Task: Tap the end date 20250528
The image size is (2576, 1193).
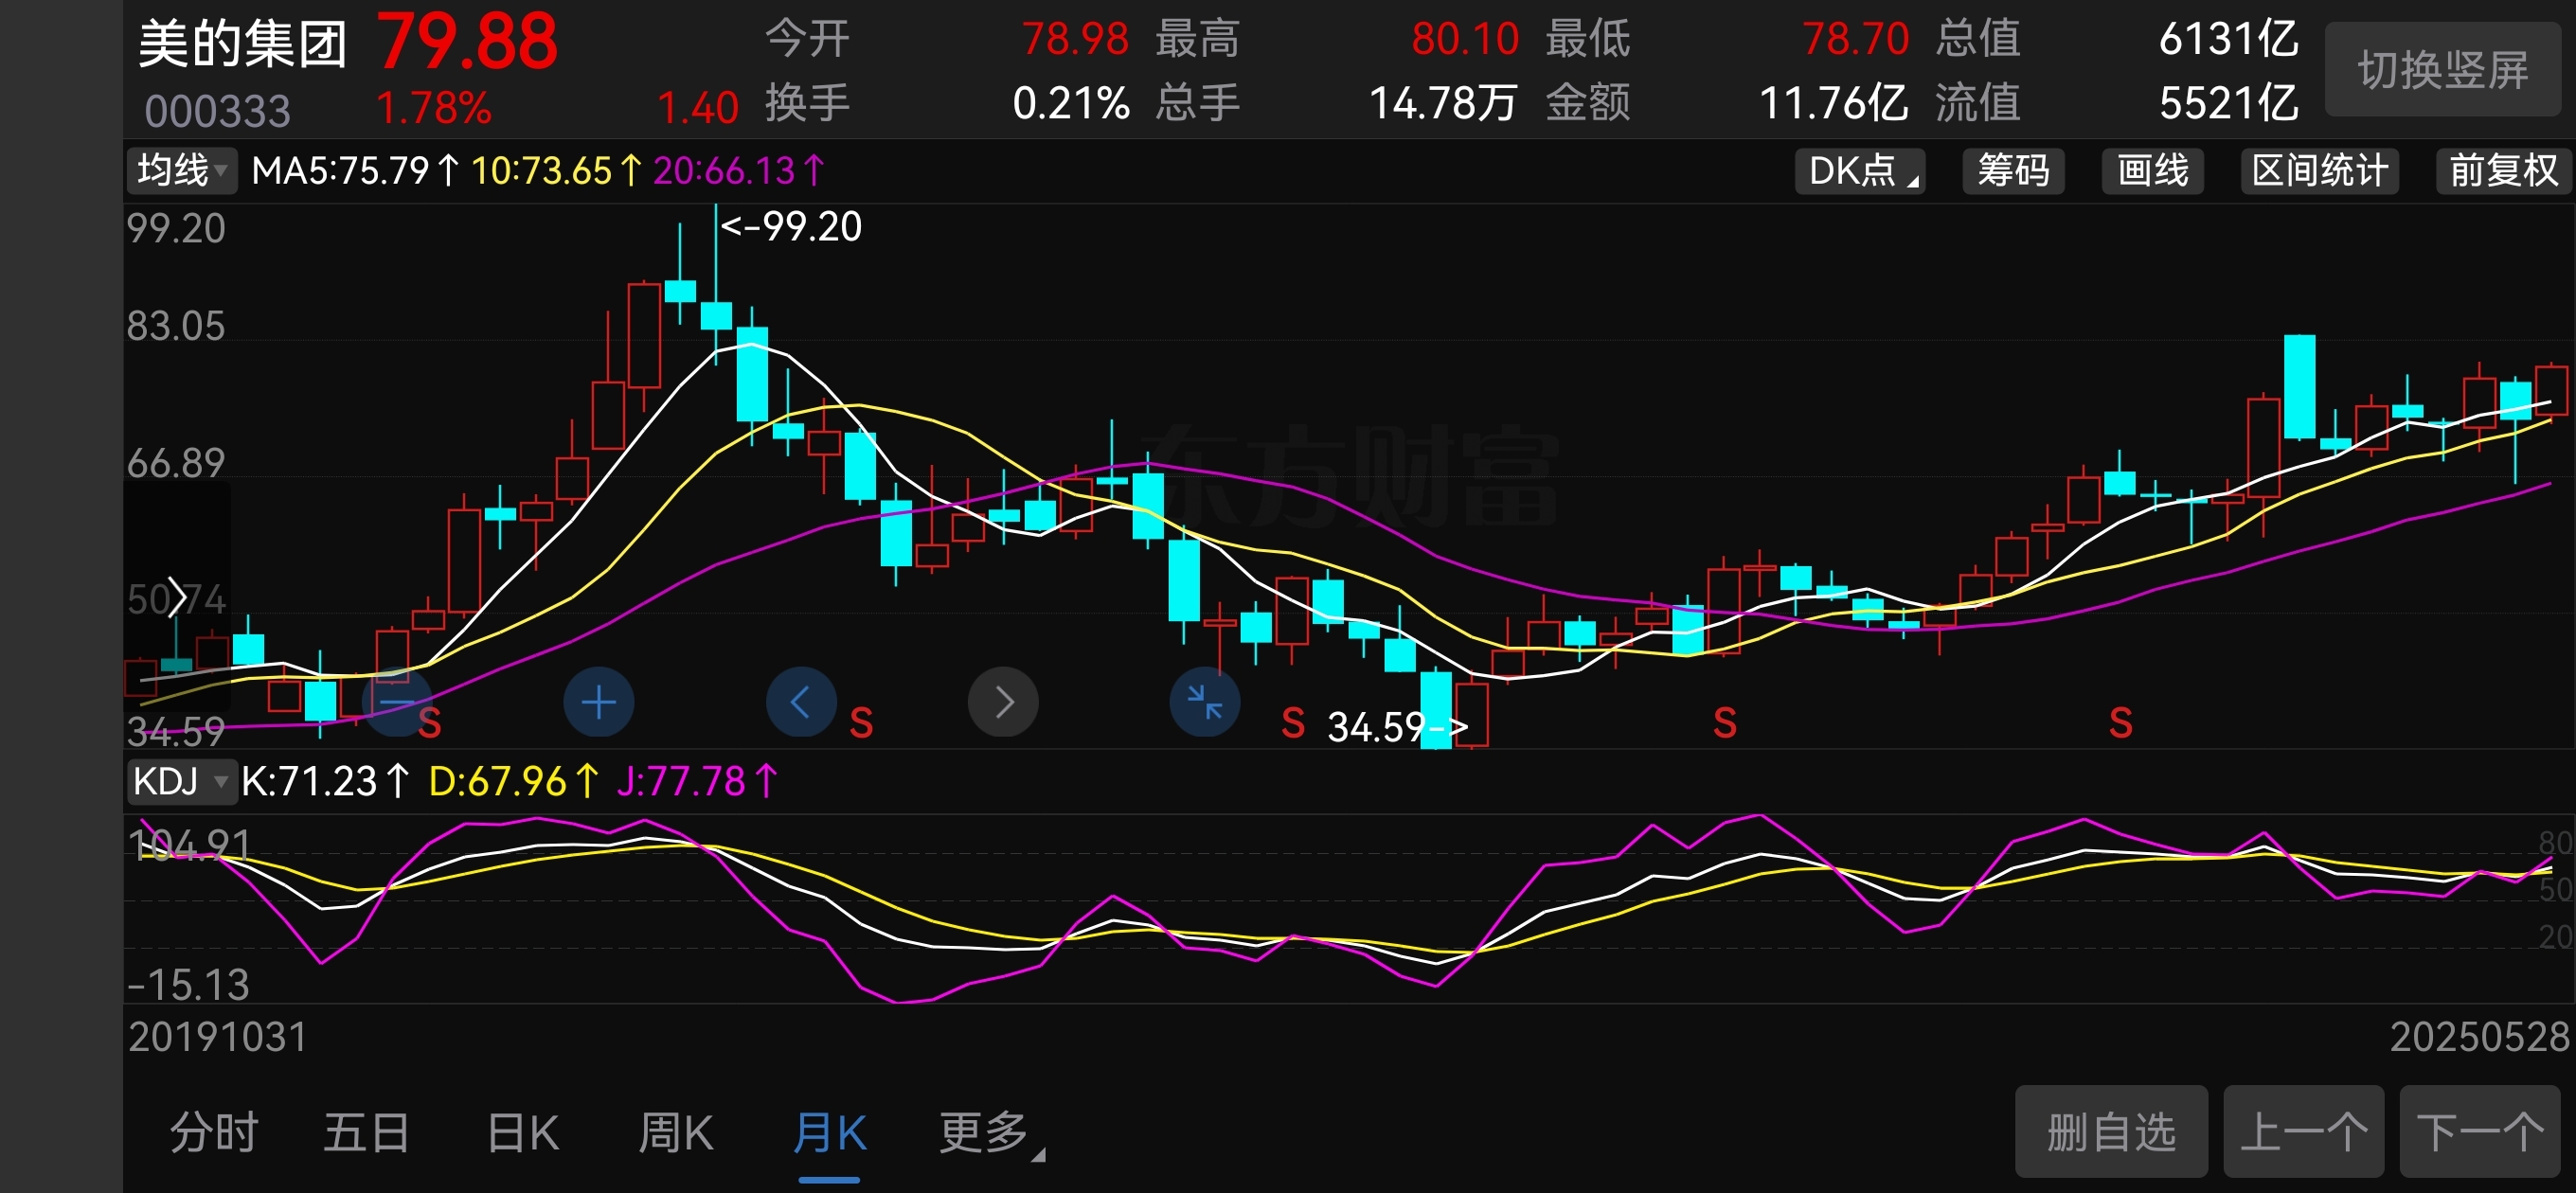Action: 2479,1037
